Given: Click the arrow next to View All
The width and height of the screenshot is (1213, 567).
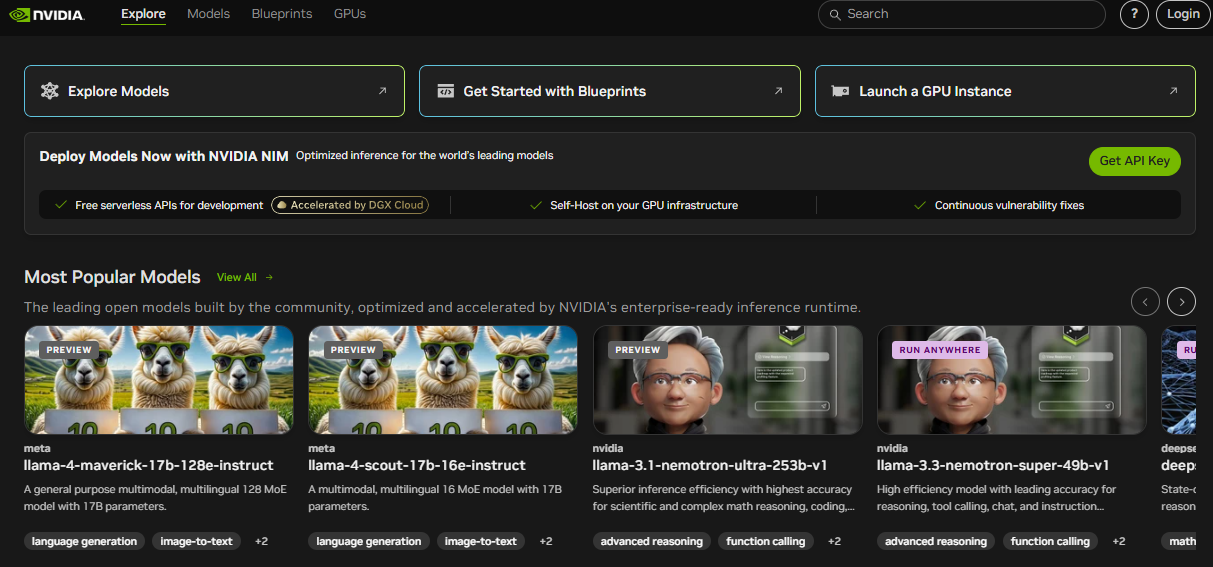Looking at the screenshot, I should pyautogui.click(x=269, y=277).
